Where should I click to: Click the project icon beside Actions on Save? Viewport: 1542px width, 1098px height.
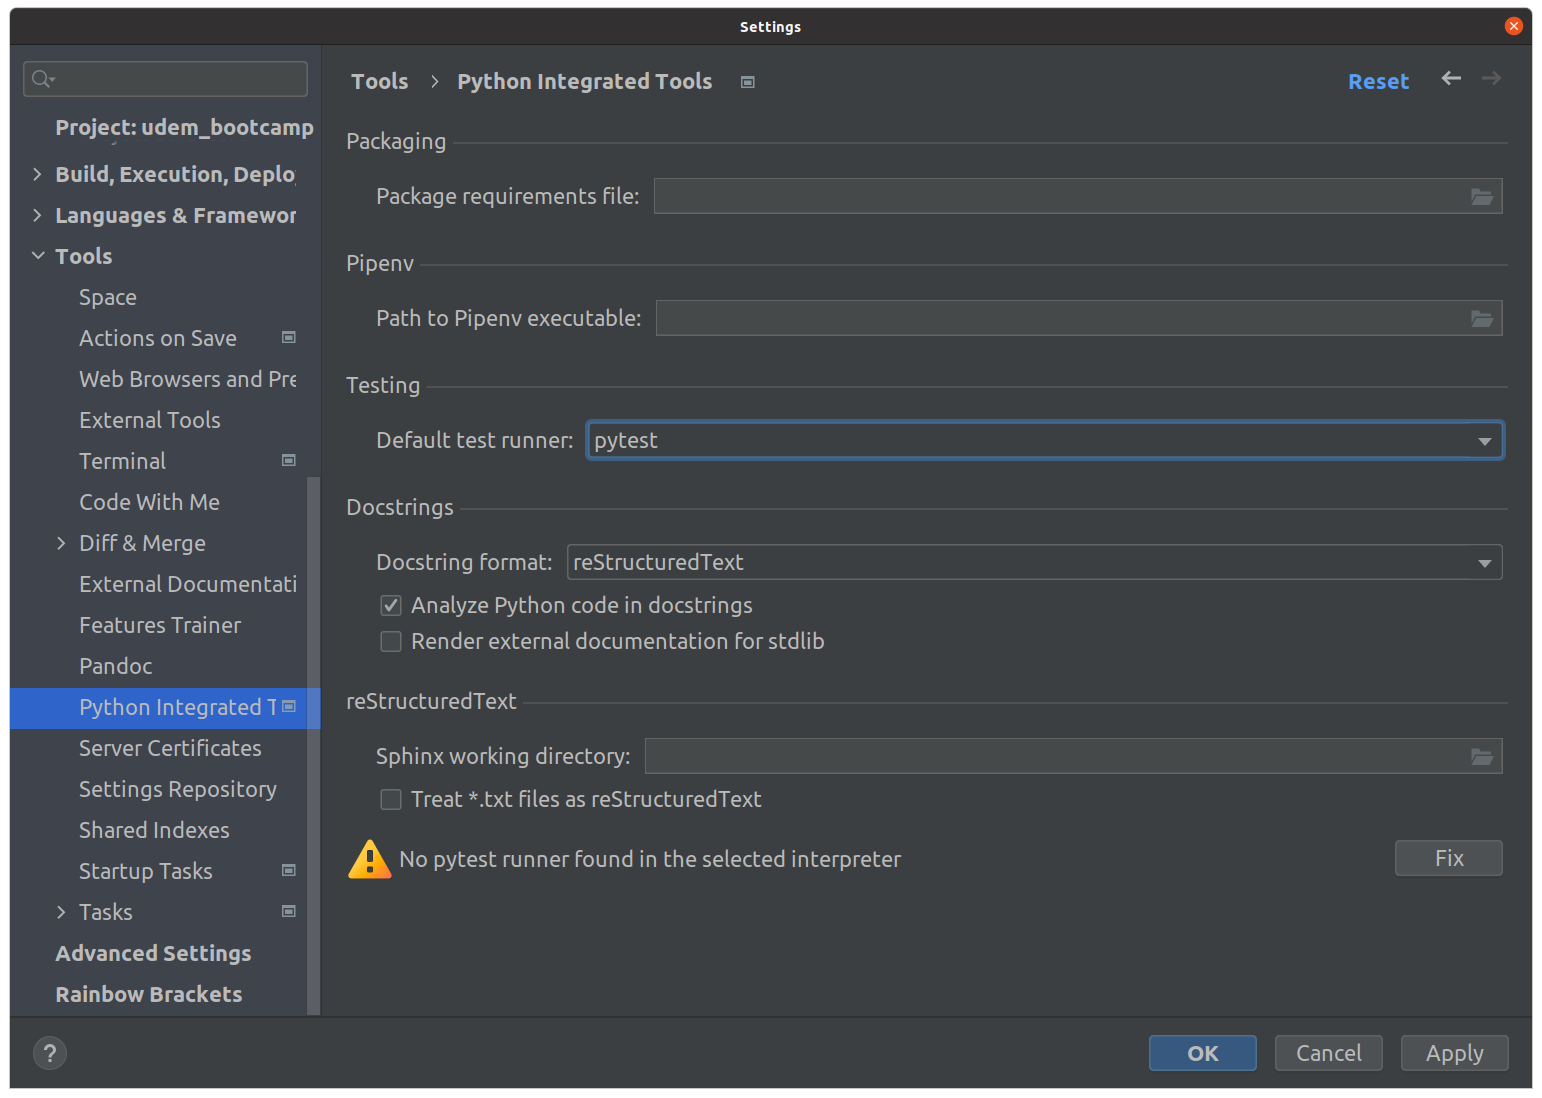click(289, 338)
